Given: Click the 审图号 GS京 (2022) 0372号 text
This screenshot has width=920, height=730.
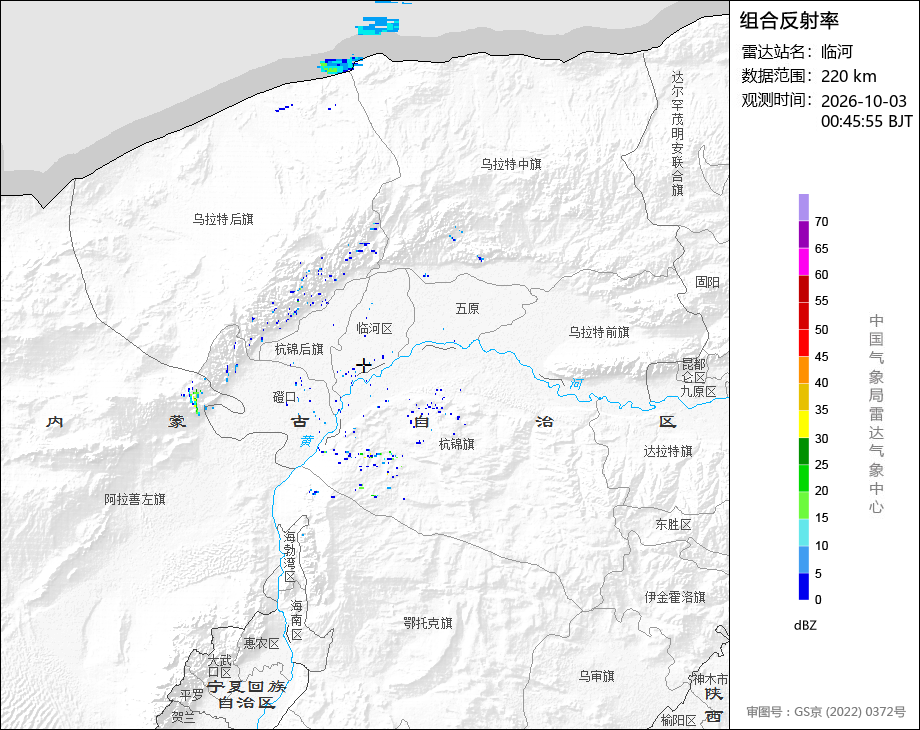Looking at the screenshot, I should (x=826, y=712).
